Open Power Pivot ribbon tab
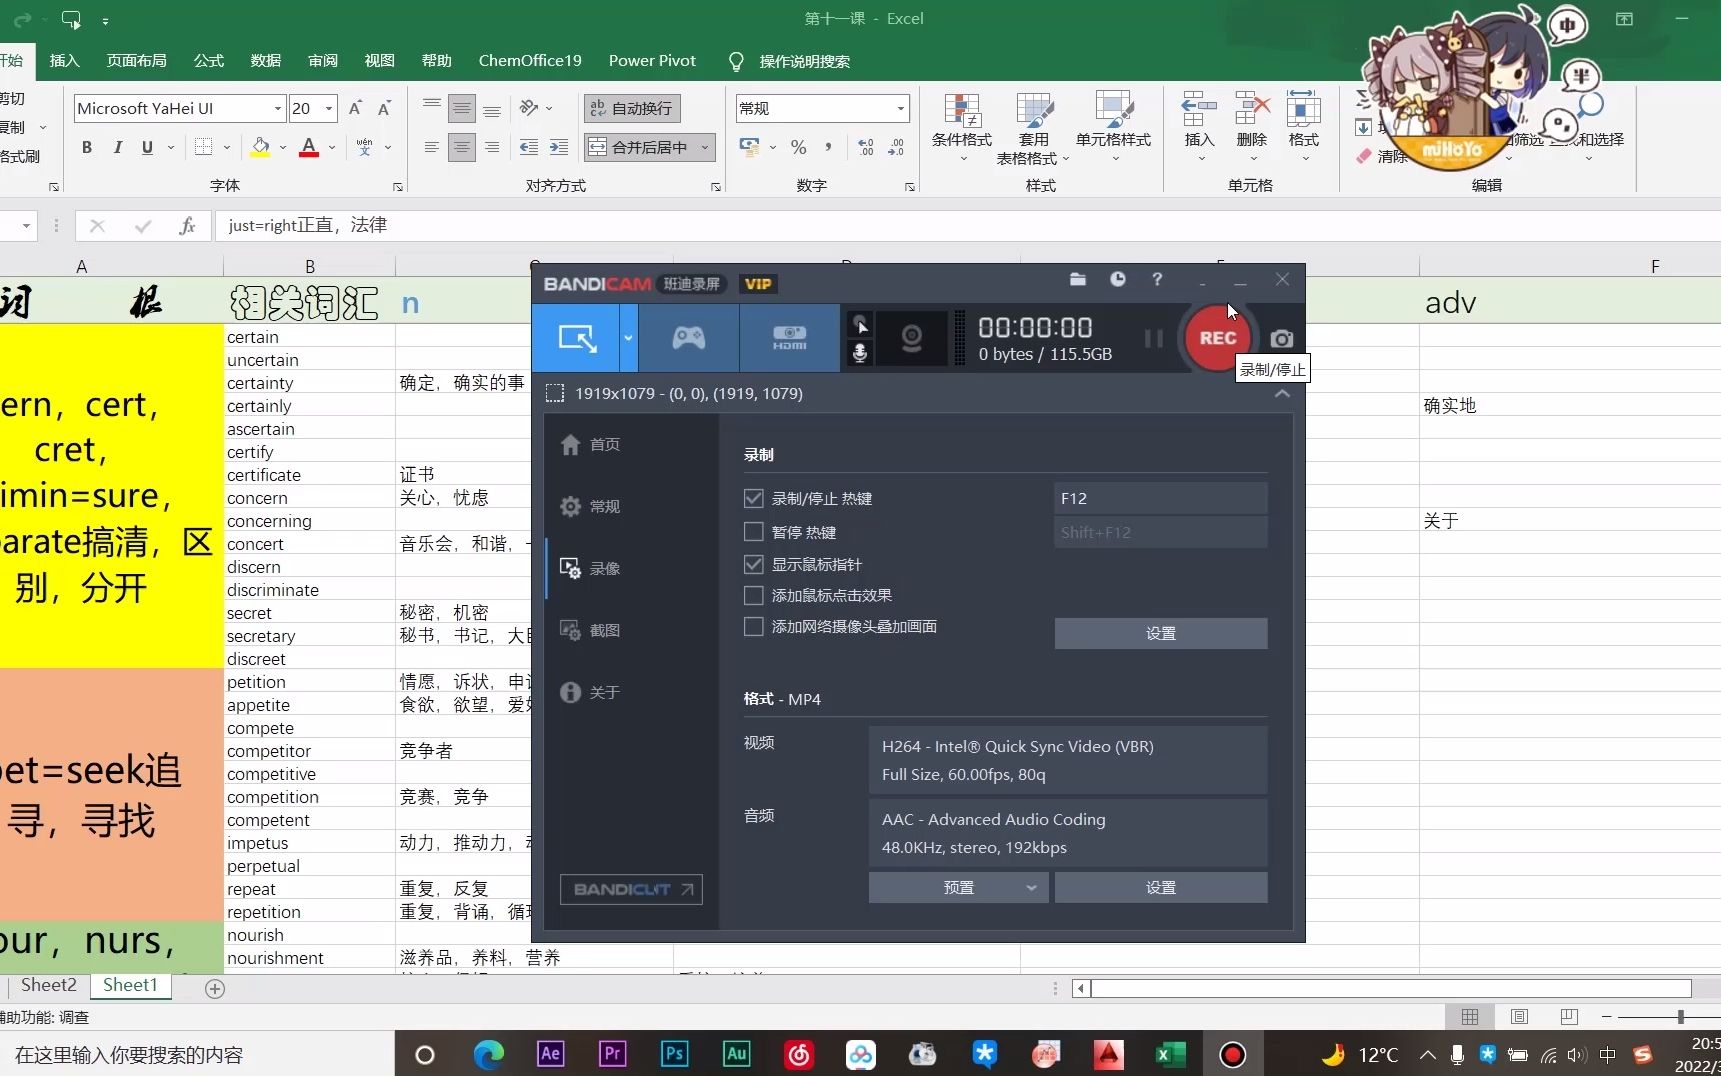Screen dimensions: 1721x1076 coord(652,61)
